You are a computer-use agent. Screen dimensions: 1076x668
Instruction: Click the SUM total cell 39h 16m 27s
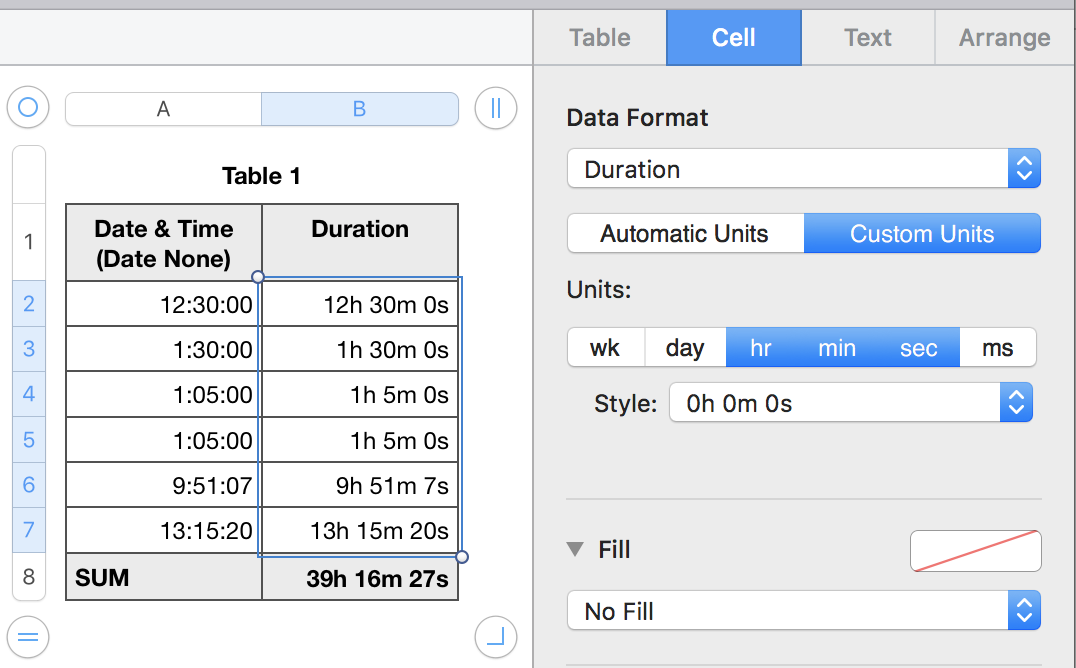[x=360, y=578]
